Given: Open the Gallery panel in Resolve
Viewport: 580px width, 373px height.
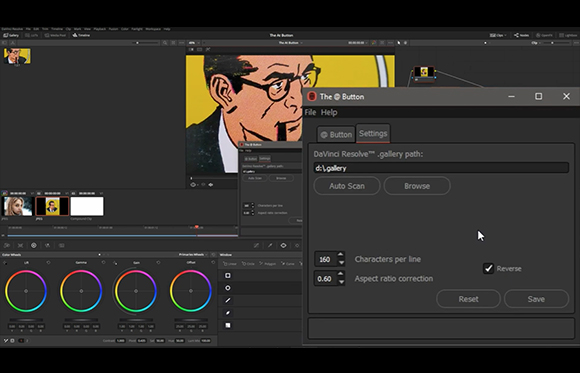Looking at the screenshot, I should pos(11,36).
